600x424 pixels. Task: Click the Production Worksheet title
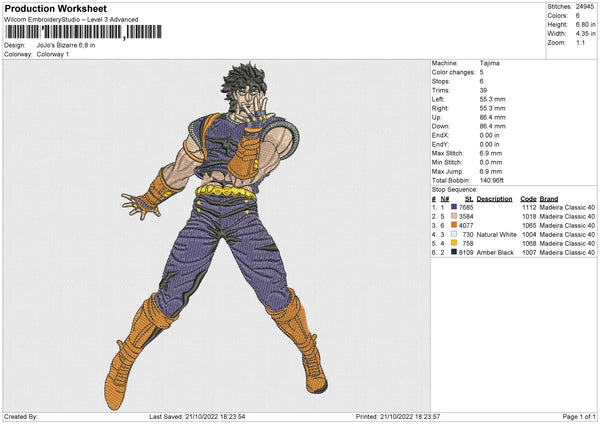(55, 9)
